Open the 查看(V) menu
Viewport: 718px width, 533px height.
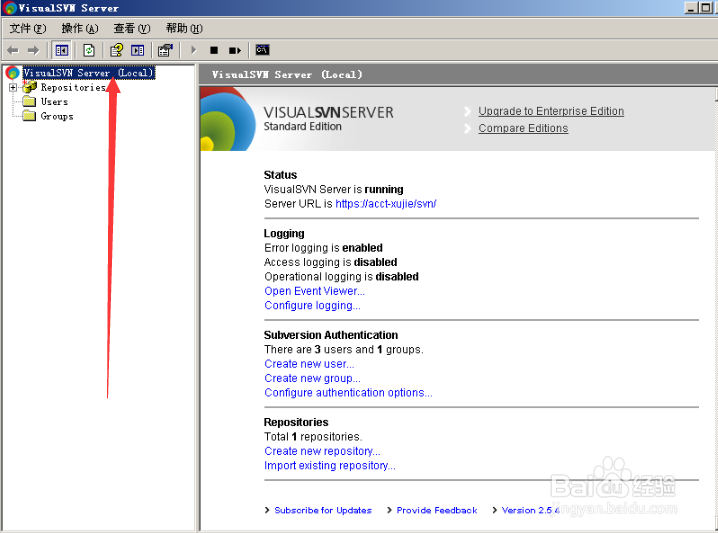[x=132, y=28]
